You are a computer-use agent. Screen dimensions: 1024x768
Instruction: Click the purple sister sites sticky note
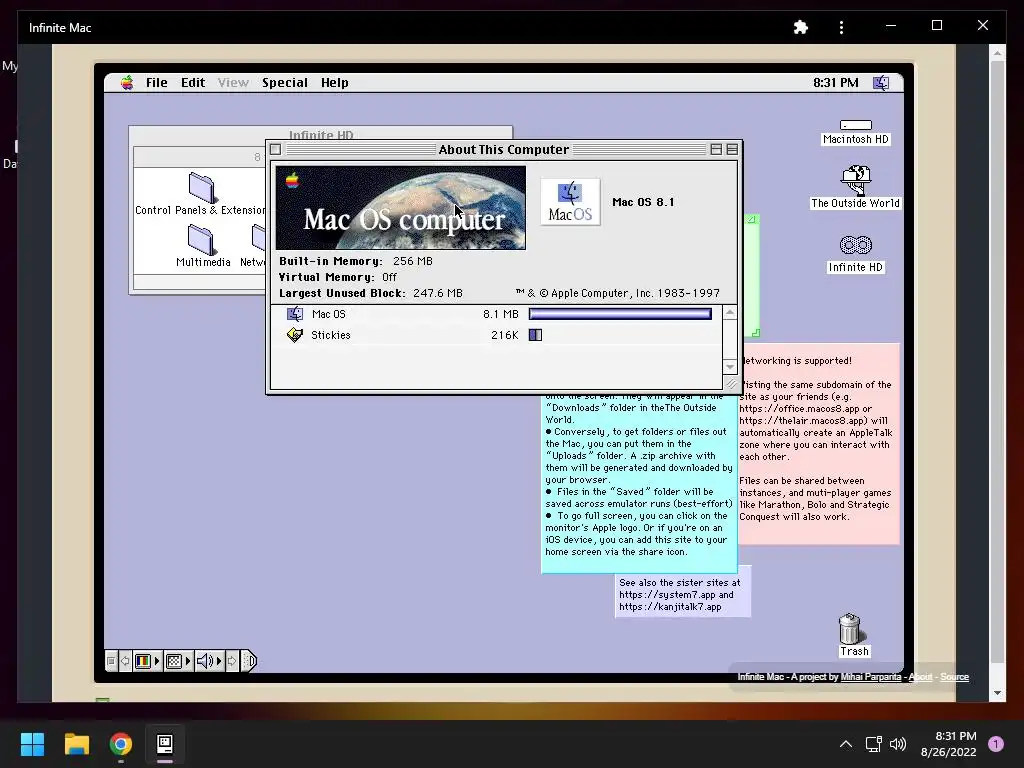(682, 594)
